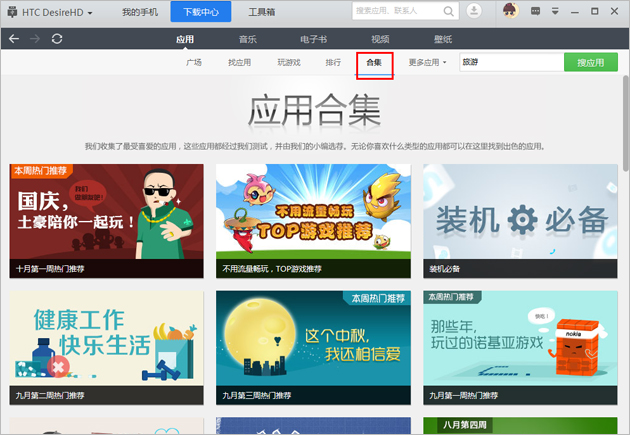Open the 装机必备 collection card
The image size is (630, 435).
pos(520,221)
